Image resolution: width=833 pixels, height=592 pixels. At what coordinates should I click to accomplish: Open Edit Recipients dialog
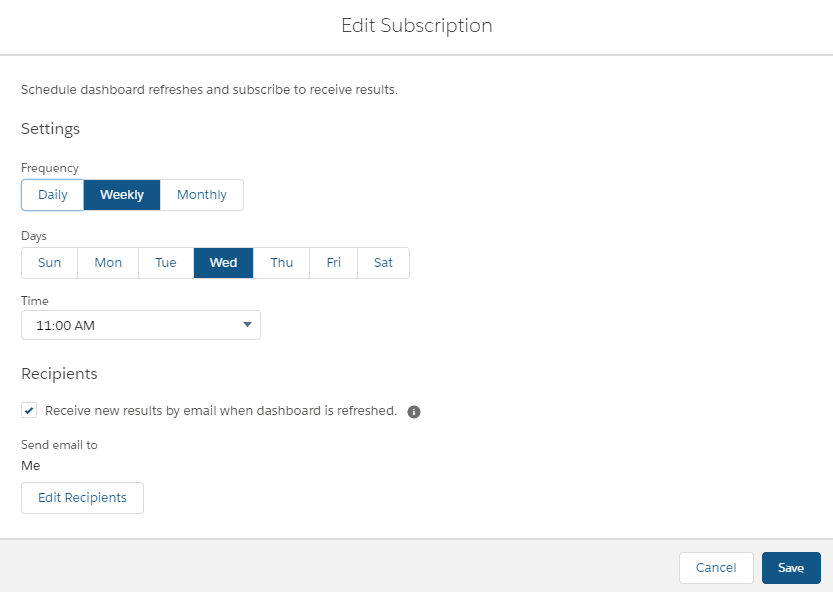(x=82, y=498)
